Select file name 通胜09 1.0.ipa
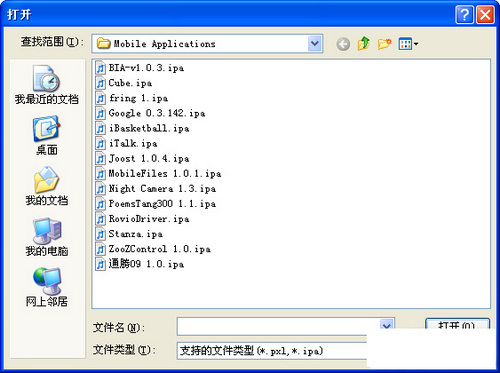Image resolution: width=500 pixels, height=373 pixels. click(x=146, y=264)
